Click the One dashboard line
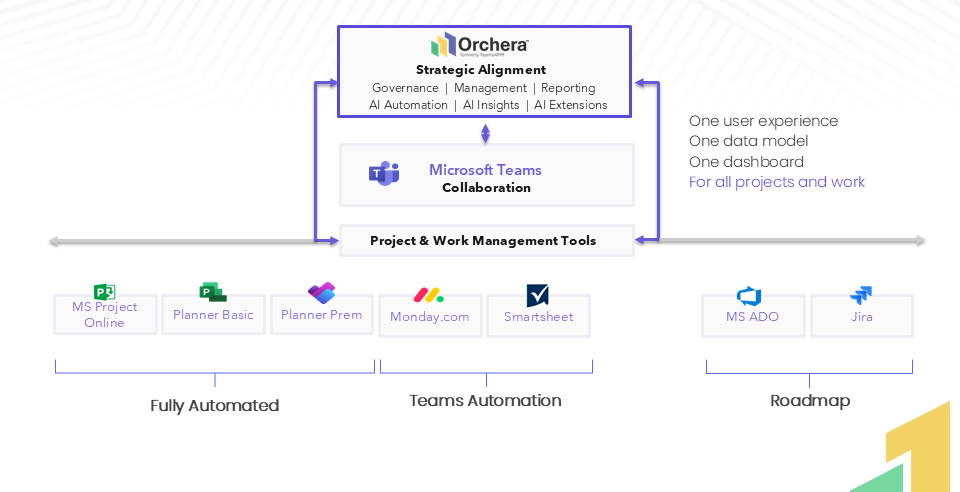This screenshot has width=960, height=492. [x=746, y=162]
